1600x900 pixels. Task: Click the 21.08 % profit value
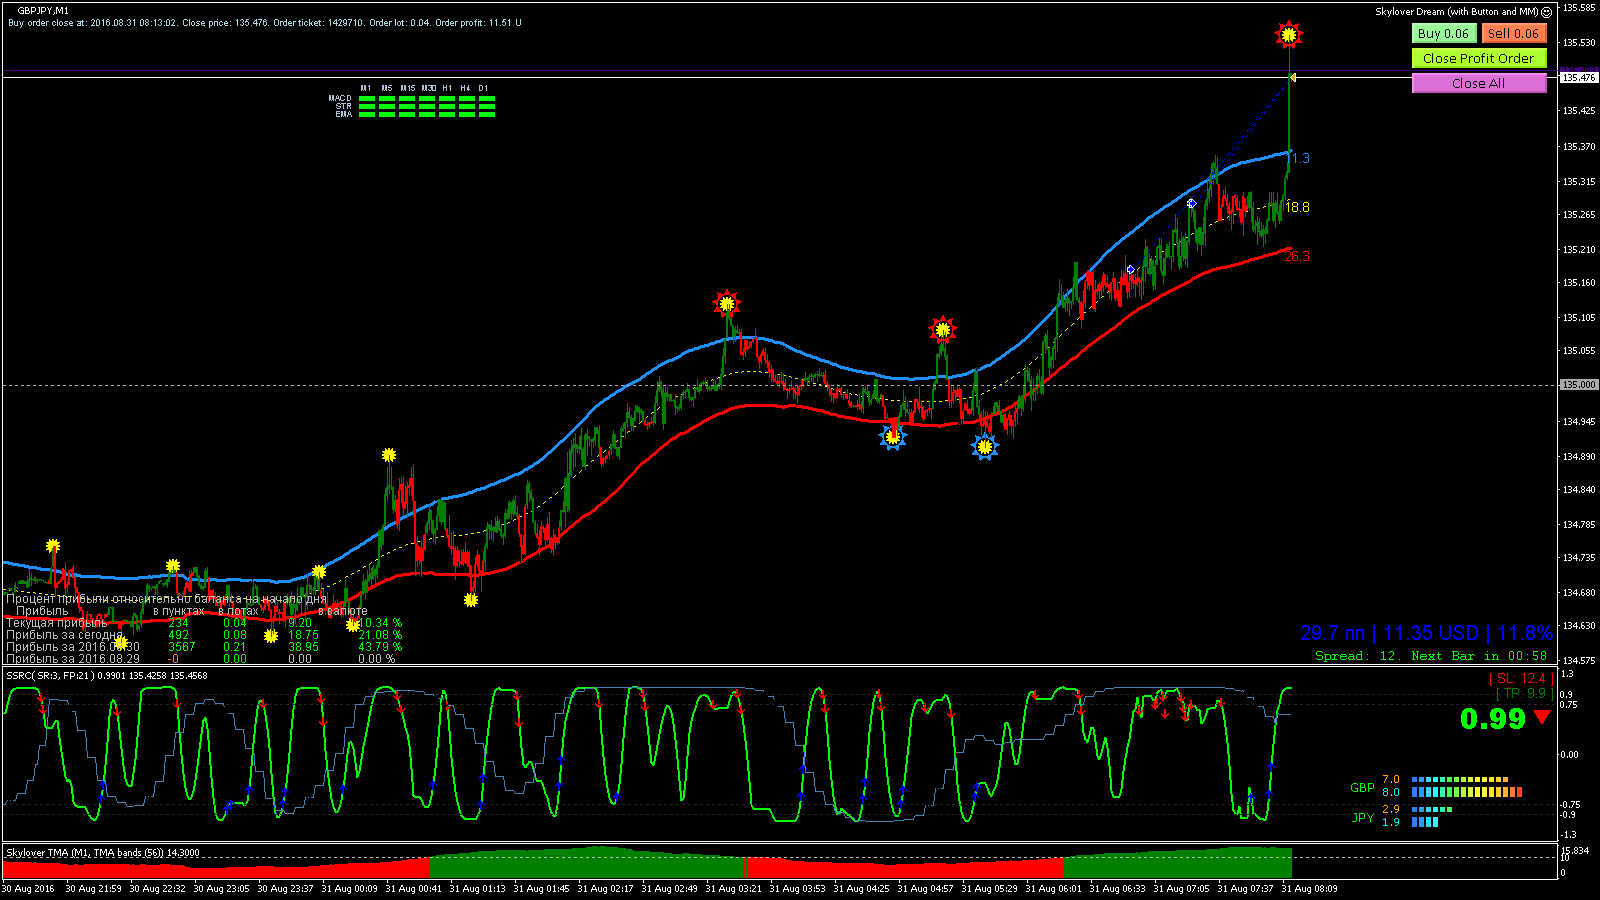(x=380, y=635)
